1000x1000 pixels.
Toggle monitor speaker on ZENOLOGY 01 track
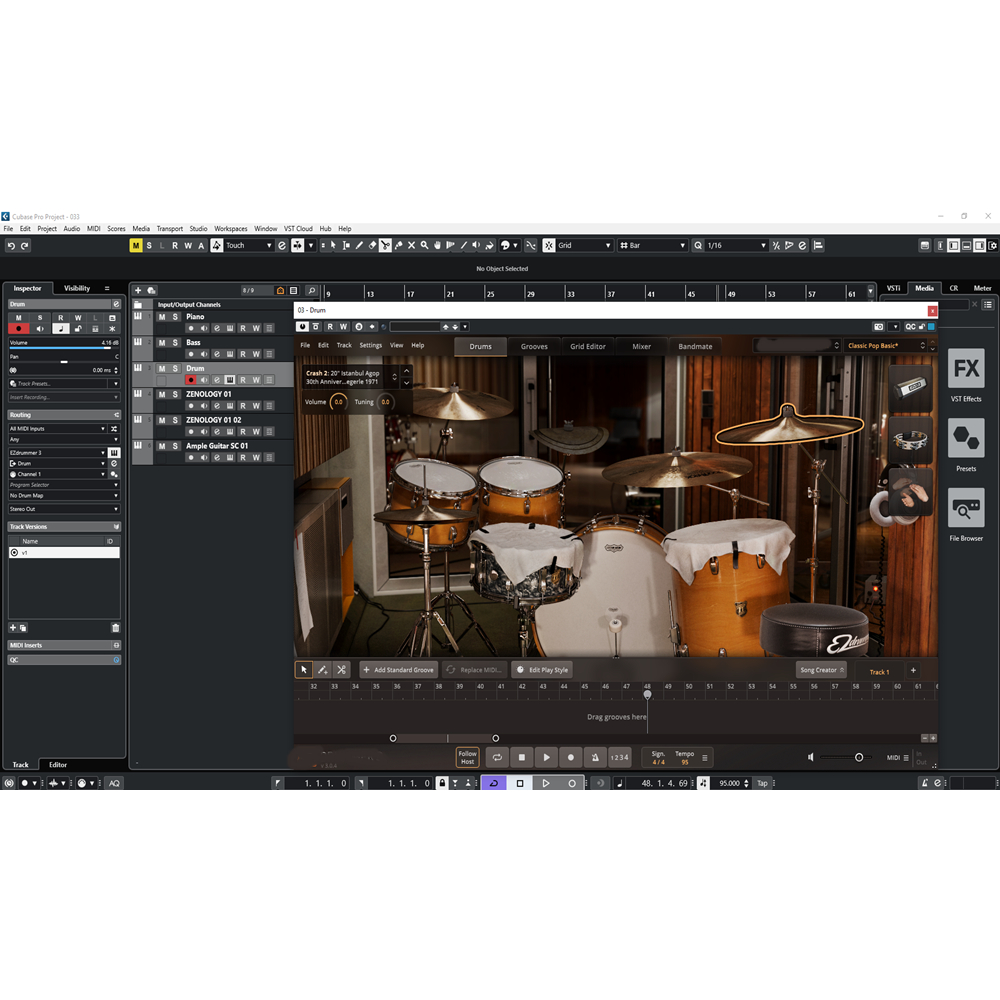coord(204,406)
